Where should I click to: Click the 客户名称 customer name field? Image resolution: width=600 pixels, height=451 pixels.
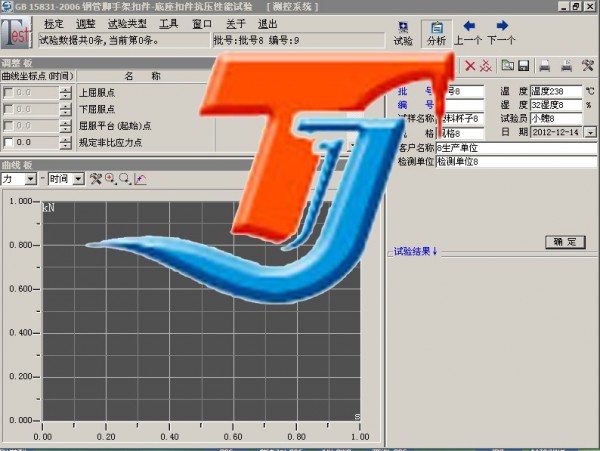pos(516,148)
